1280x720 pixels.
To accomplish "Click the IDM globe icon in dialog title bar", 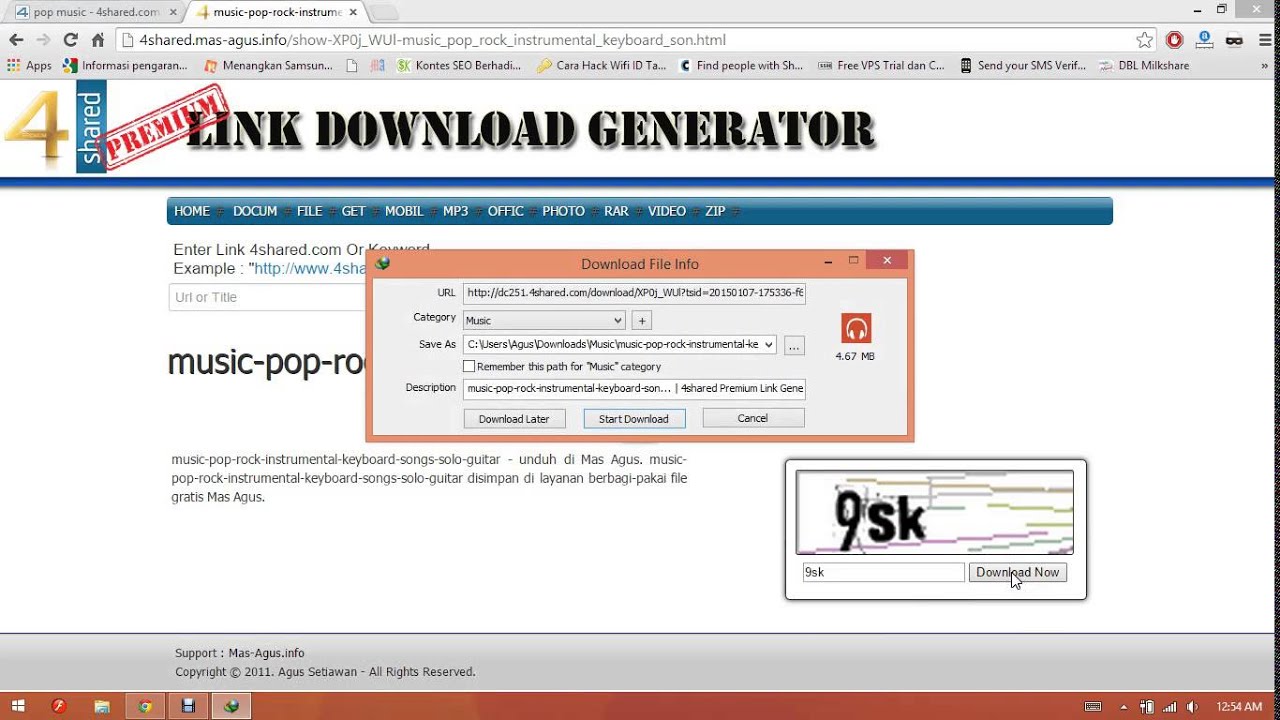I will tap(382, 263).
